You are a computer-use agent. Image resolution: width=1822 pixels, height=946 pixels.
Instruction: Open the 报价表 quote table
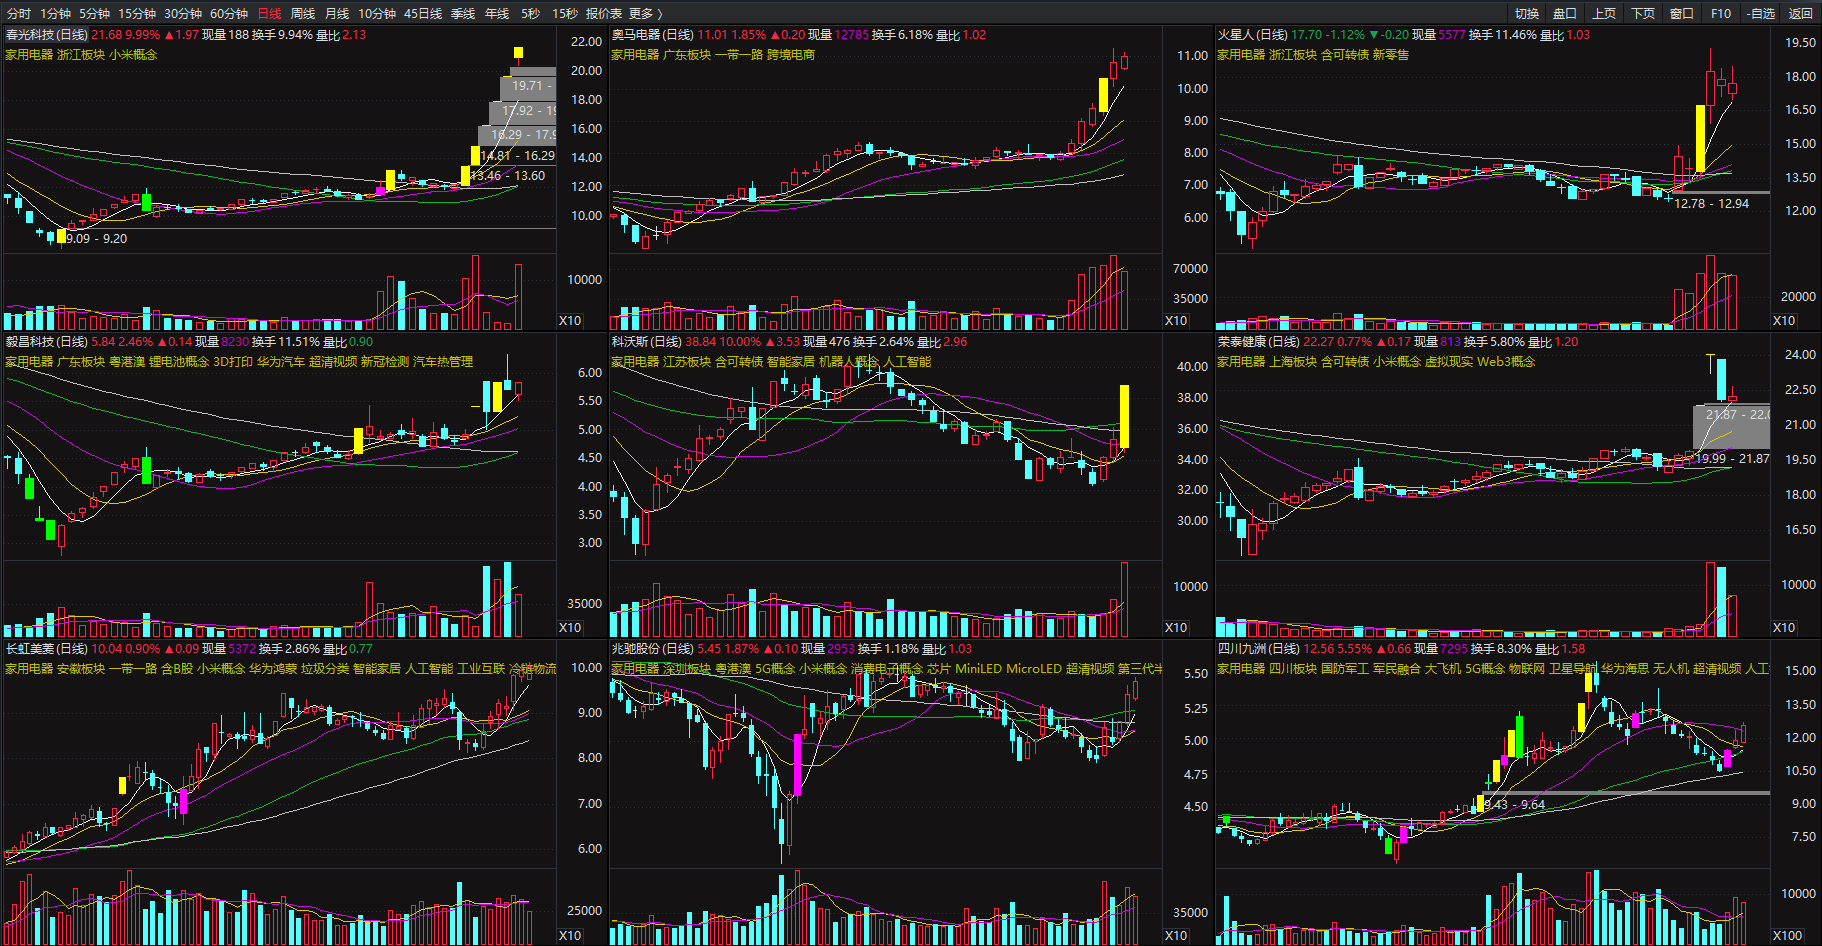coord(604,13)
